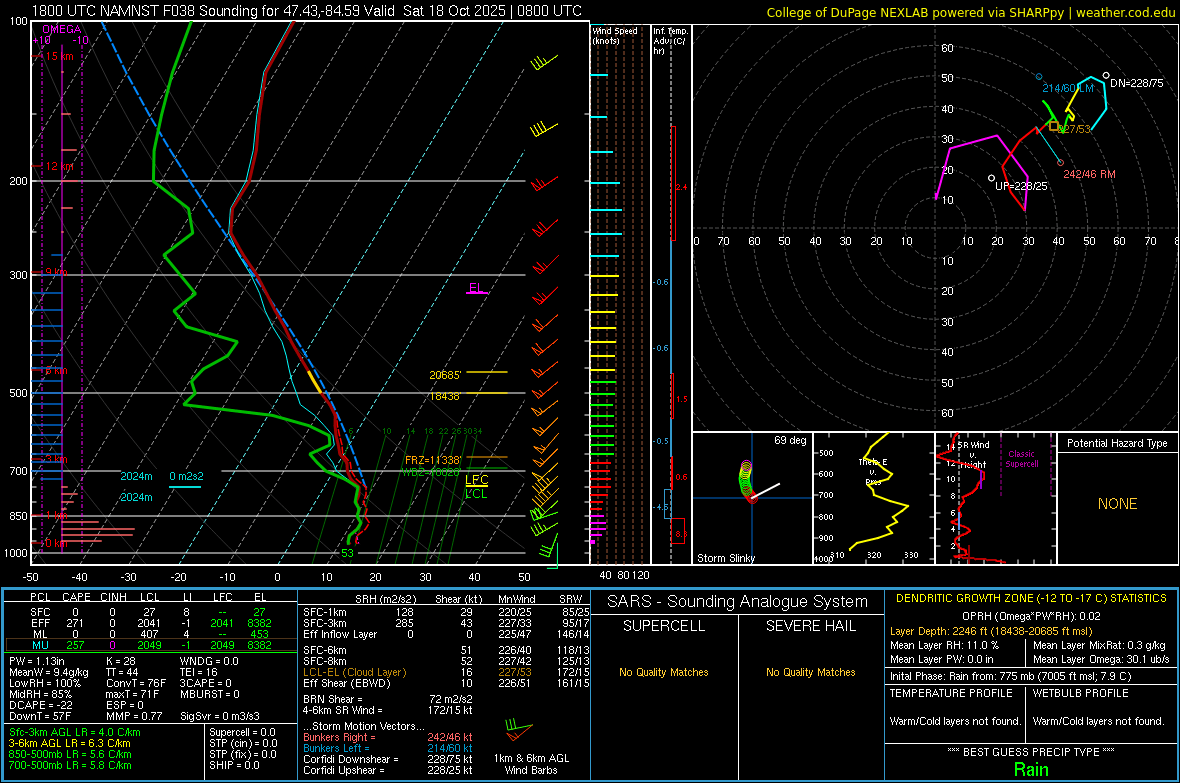Click the Wind Speed (knots) header

click(x=615, y=35)
